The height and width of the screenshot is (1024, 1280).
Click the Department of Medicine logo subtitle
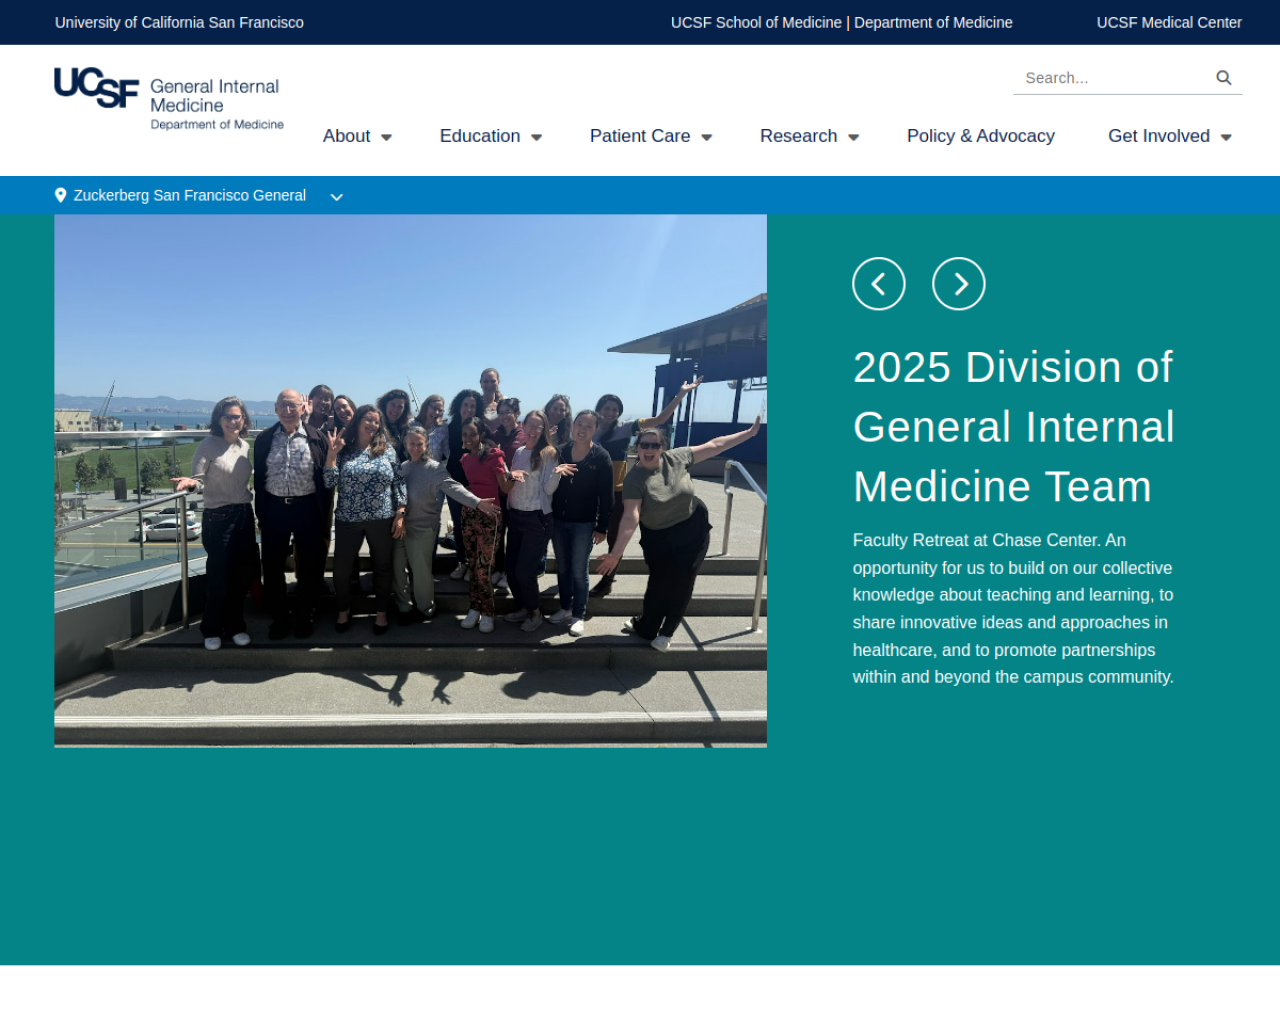(217, 124)
